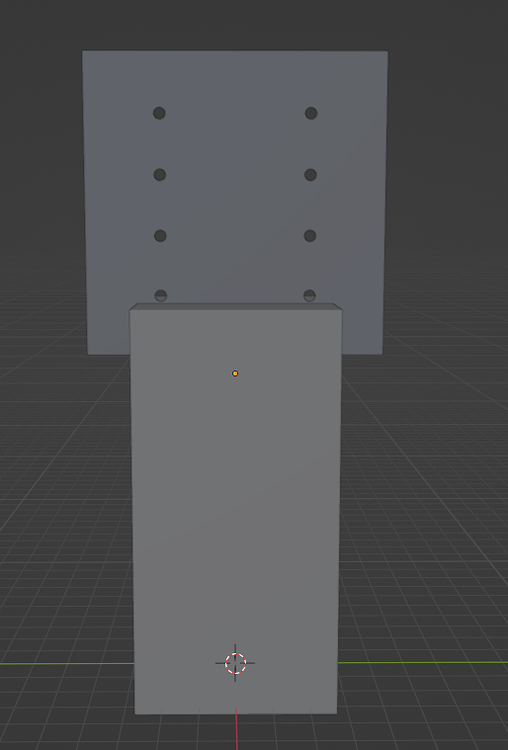Click the green axis line left of the box
The image size is (508, 750).
(67, 664)
